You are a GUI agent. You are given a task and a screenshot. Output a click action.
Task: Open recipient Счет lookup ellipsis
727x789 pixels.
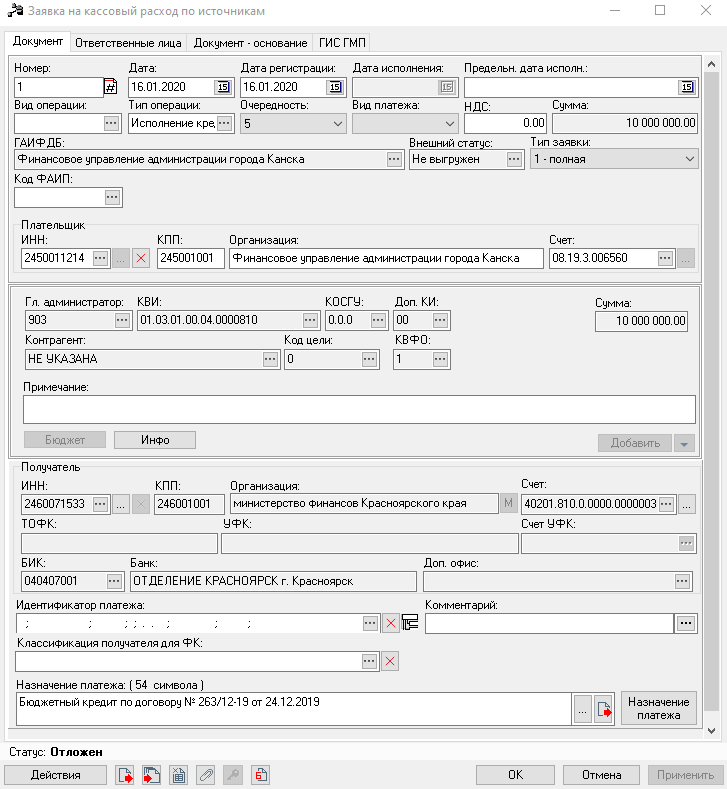pos(666,504)
